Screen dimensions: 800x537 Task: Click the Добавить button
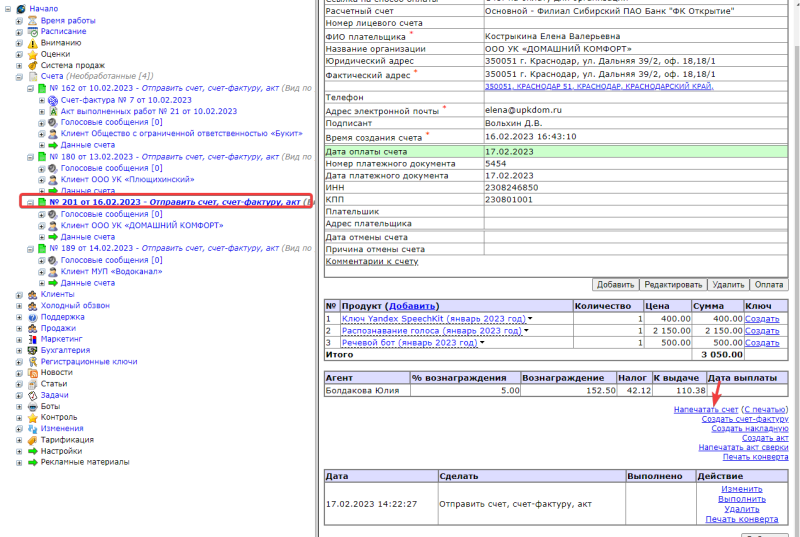click(x=615, y=285)
